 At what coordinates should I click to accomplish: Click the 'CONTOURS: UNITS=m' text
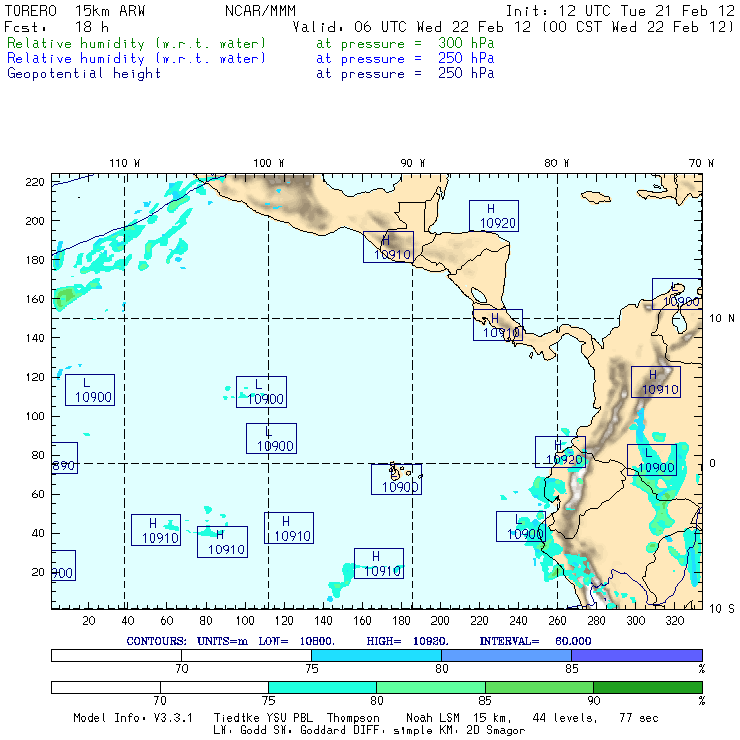coord(186,641)
